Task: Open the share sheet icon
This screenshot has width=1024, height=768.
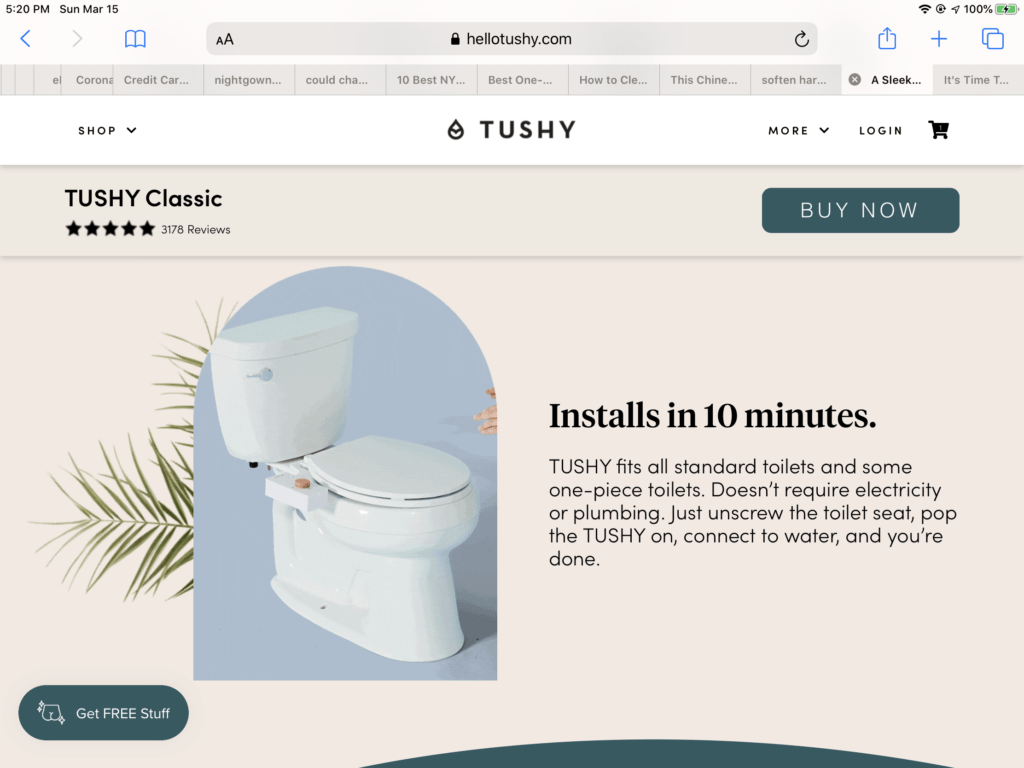Action: click(x=887, y=38)
